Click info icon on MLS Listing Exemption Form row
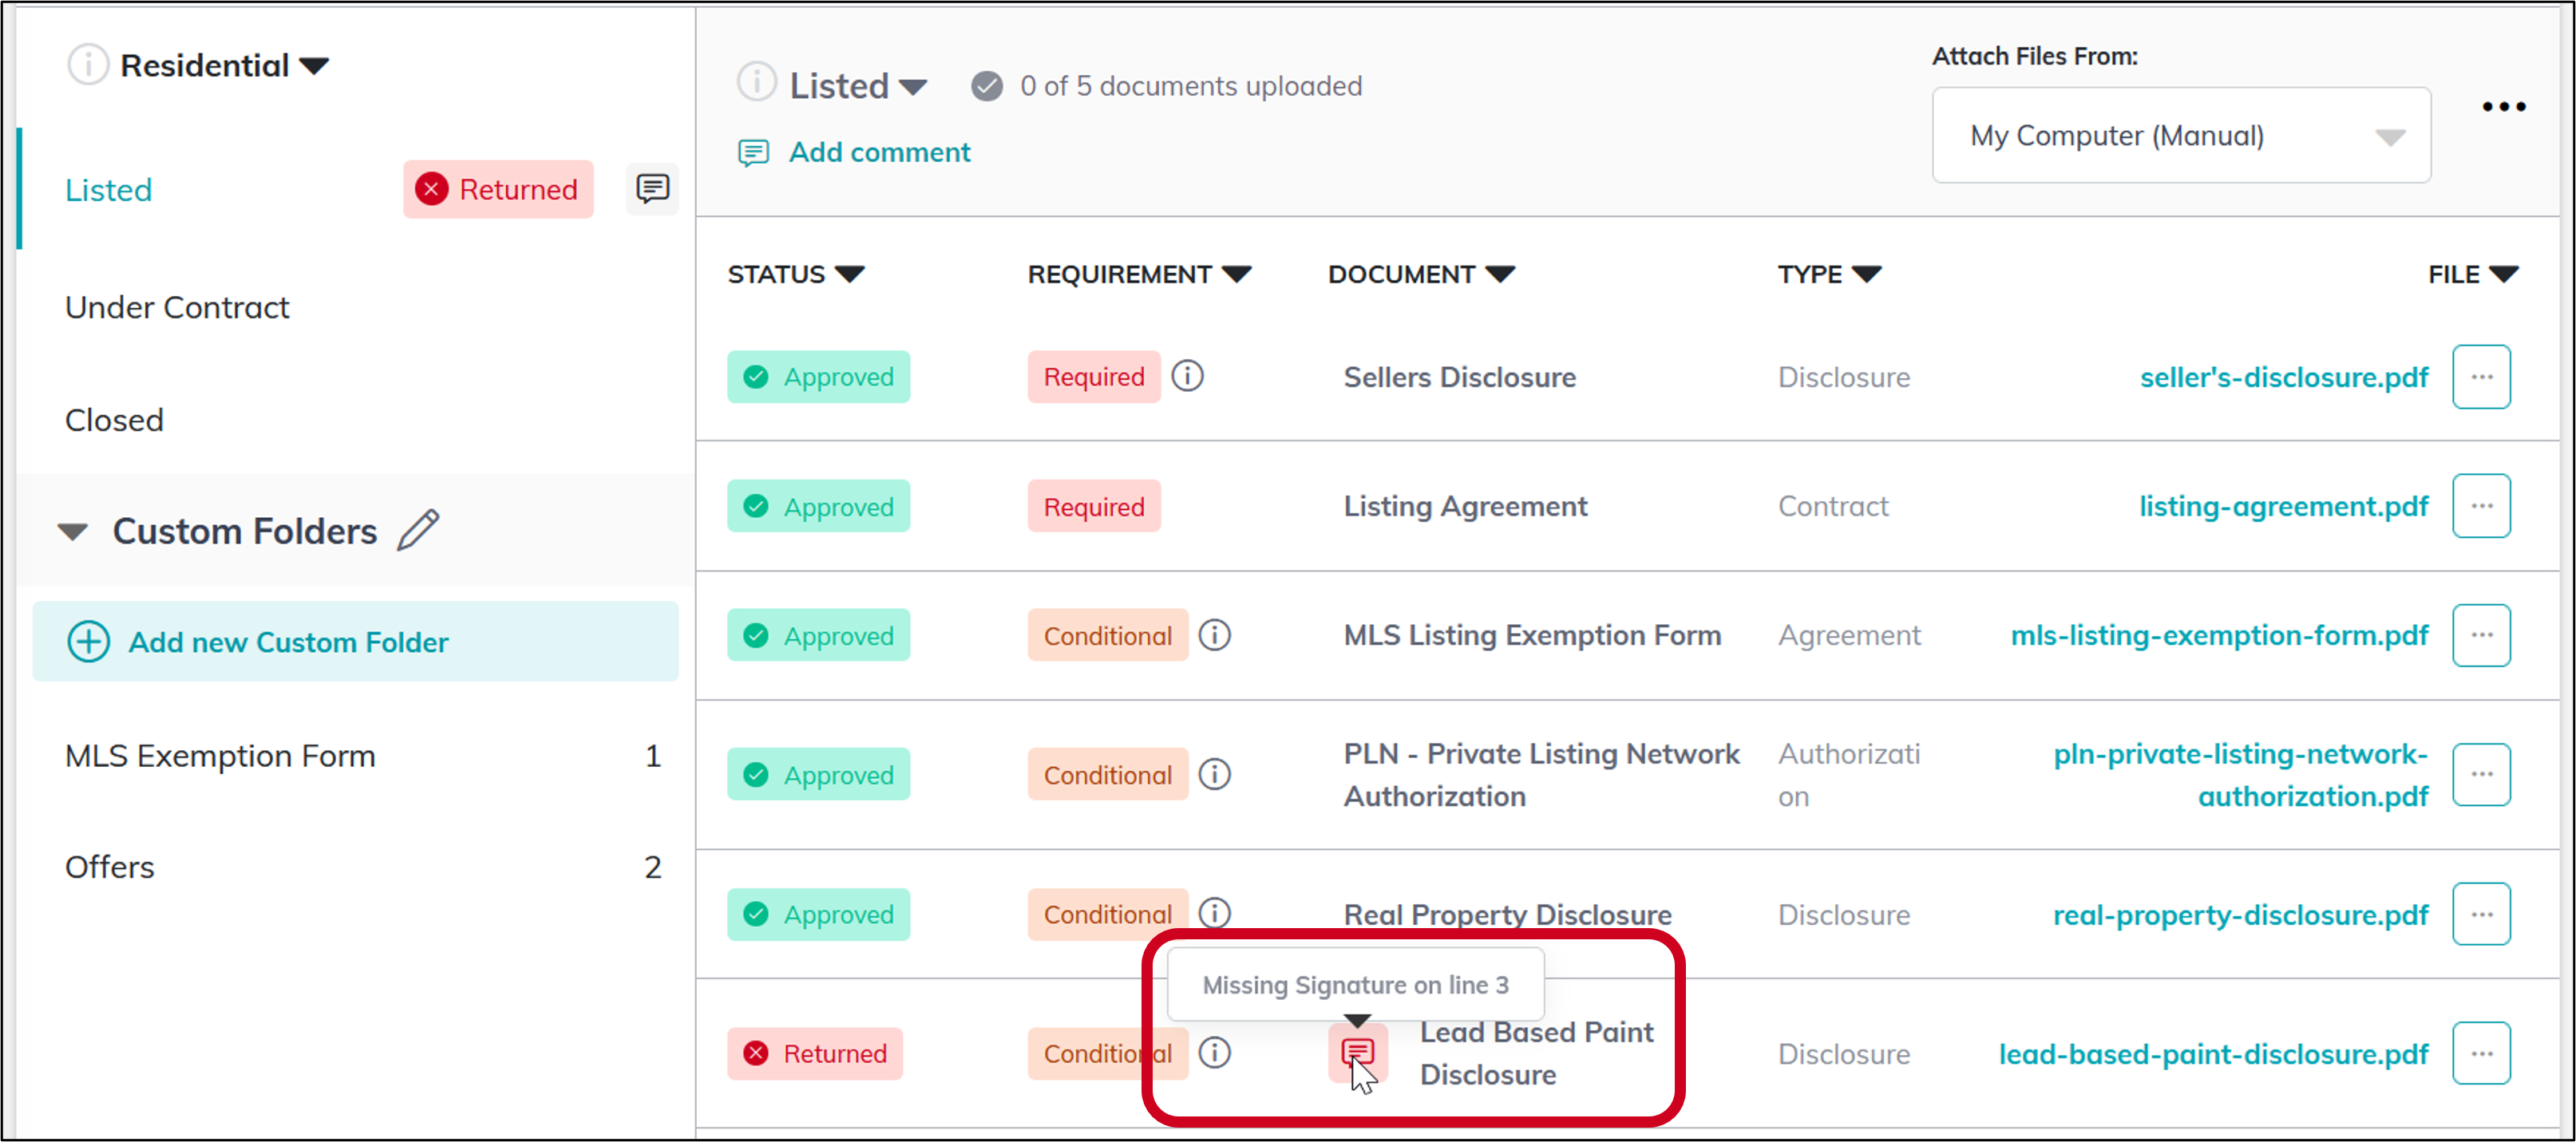This screenshot has width=2576, height=1142. [x=1214, y=635]
